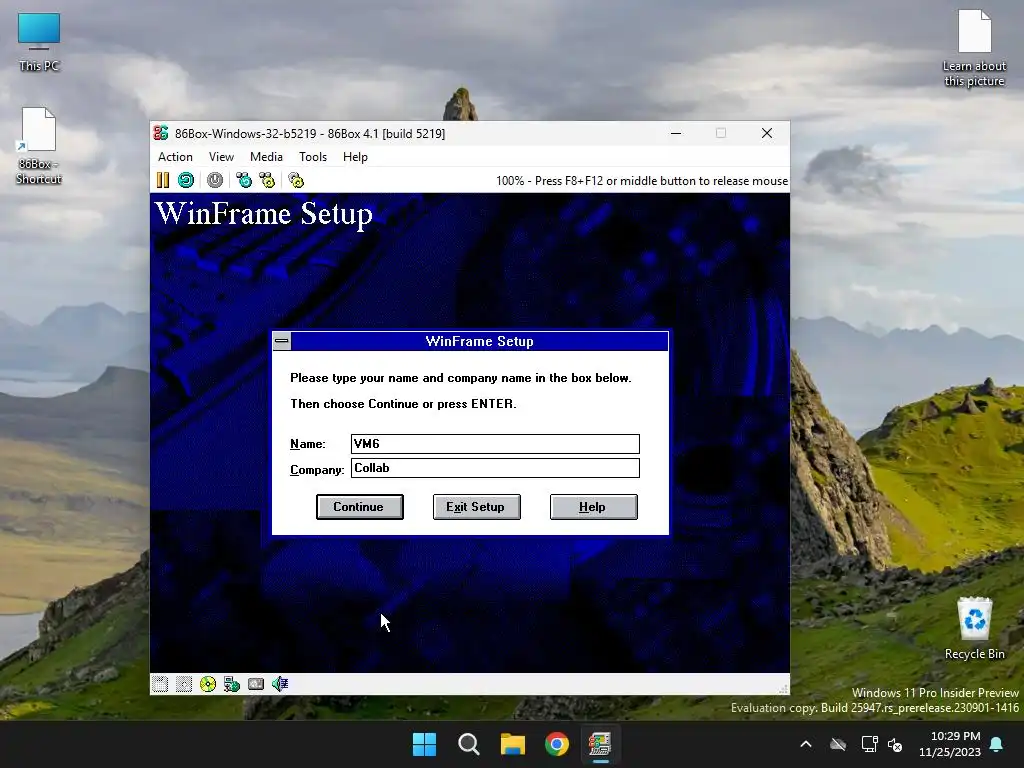Open the Media menu

pos(266,157)
